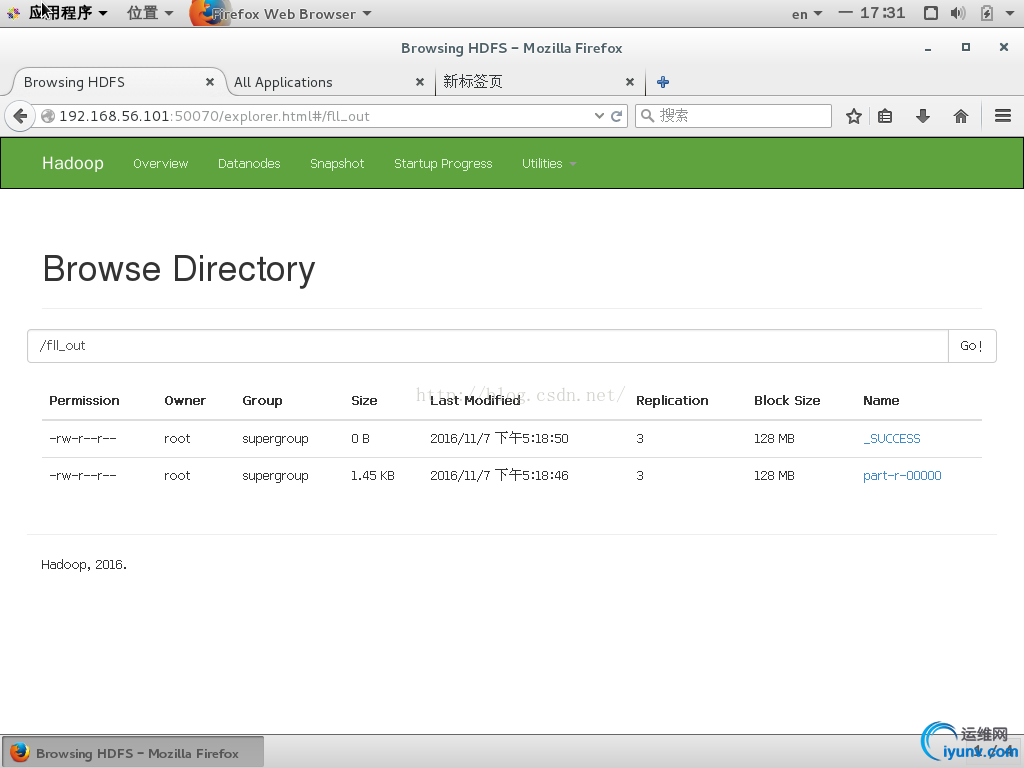Click the Go! button

972,345
